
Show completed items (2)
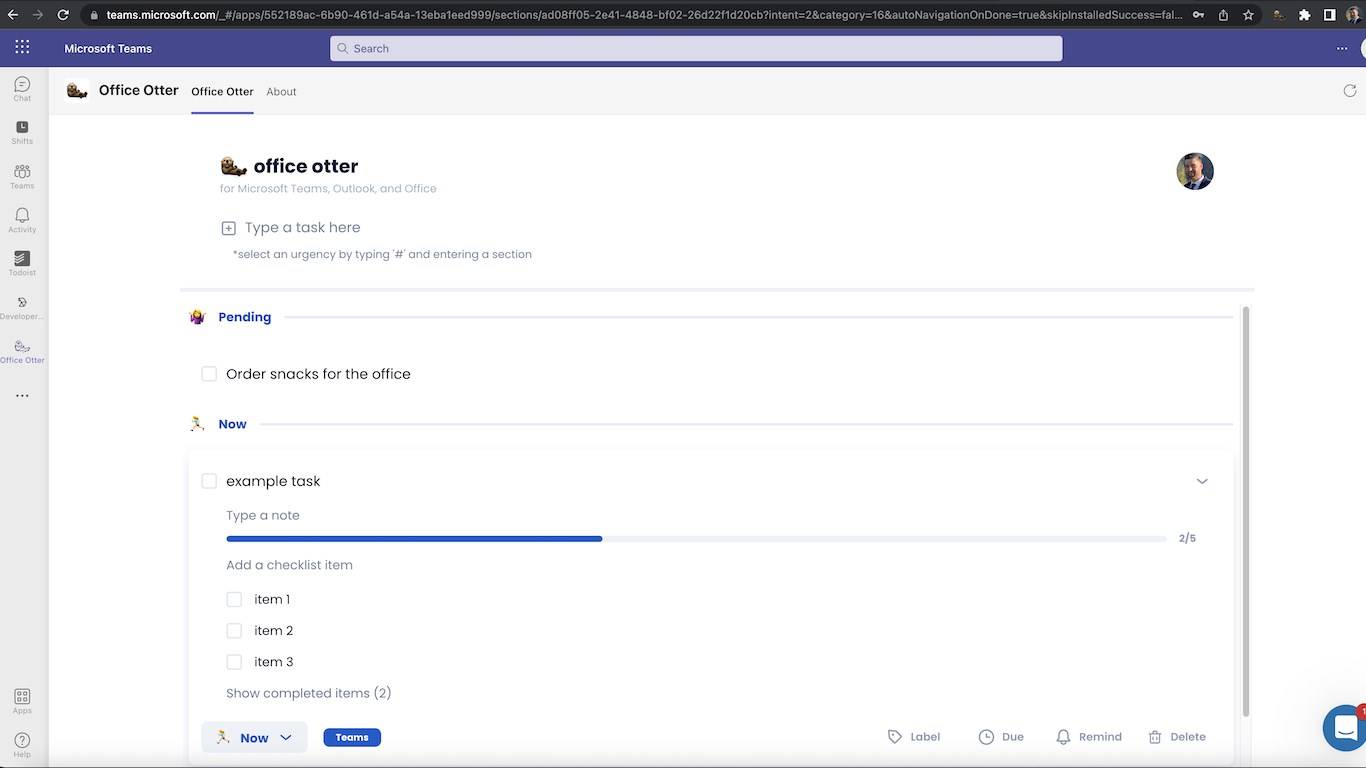point(309,693)
